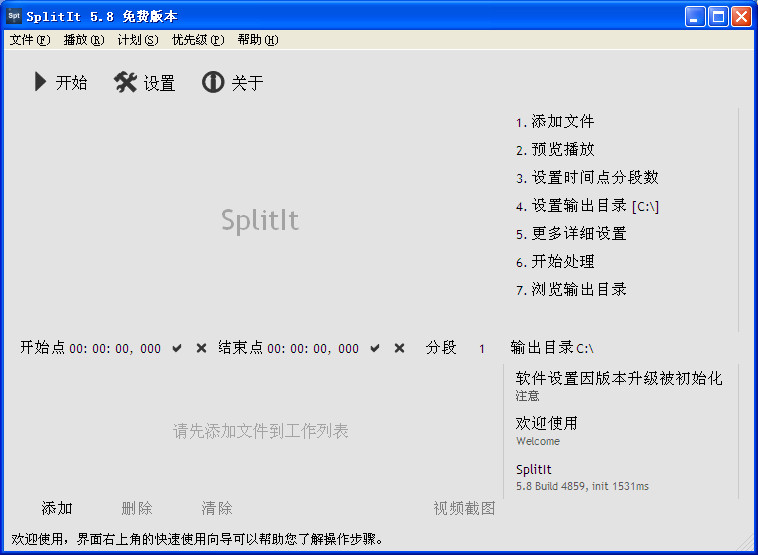
Task: Click the SplitIt app icon in title bar
Action: coord(14,16)
